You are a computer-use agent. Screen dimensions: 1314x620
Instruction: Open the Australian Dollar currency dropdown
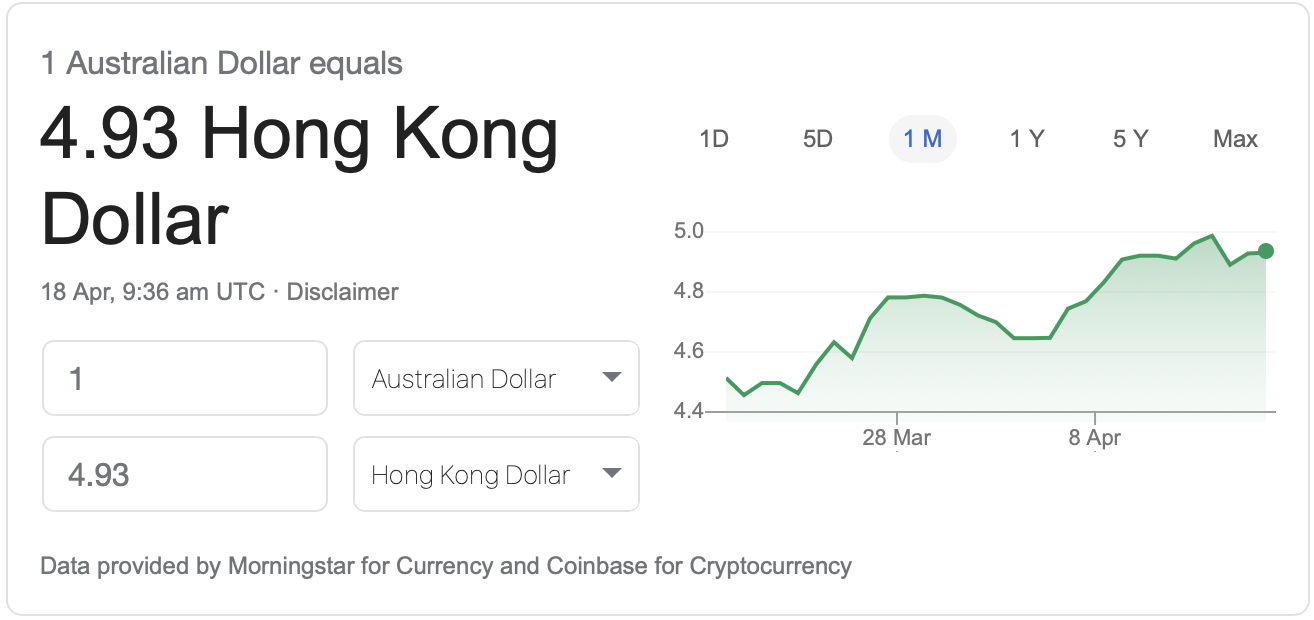[x=496, y=378]
